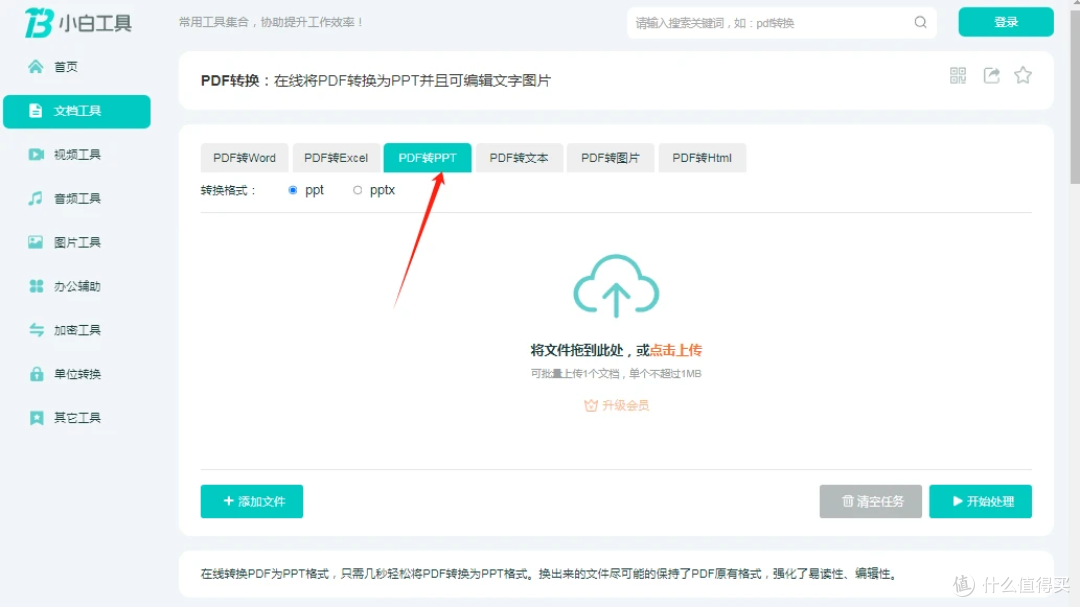Click the 小白工具 logo
1080x607 pixels.
click(78, 23)
